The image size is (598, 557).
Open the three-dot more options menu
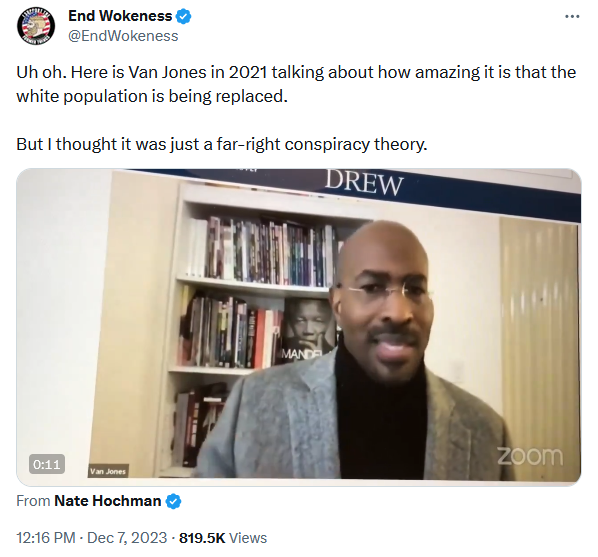click(x=572, y=16)
